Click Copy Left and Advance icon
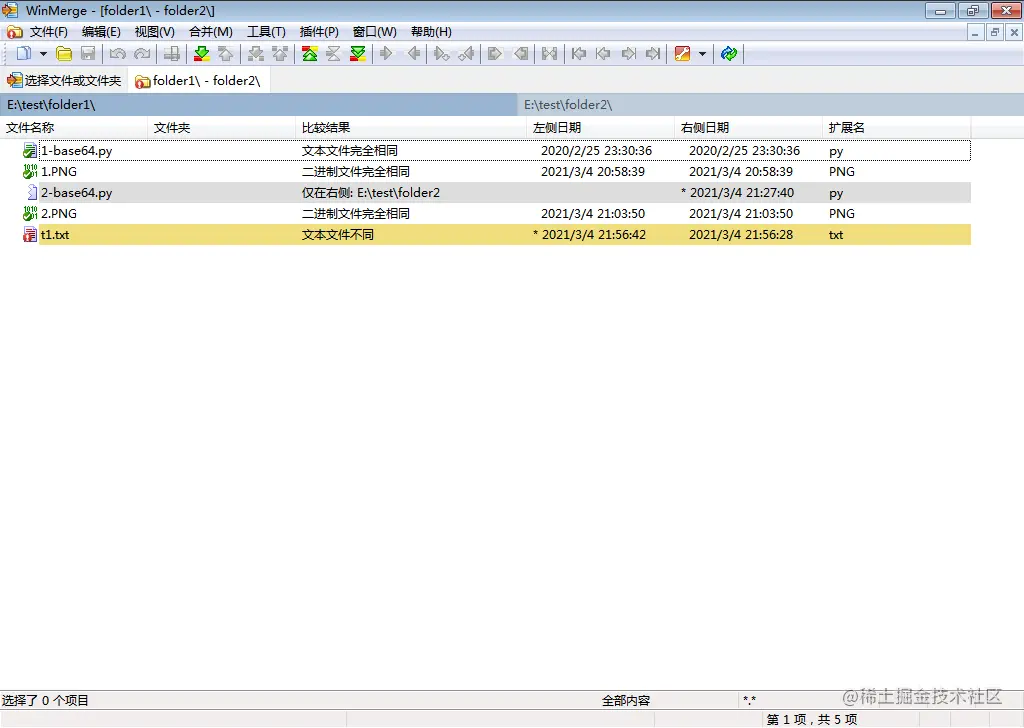 point(466,54)
